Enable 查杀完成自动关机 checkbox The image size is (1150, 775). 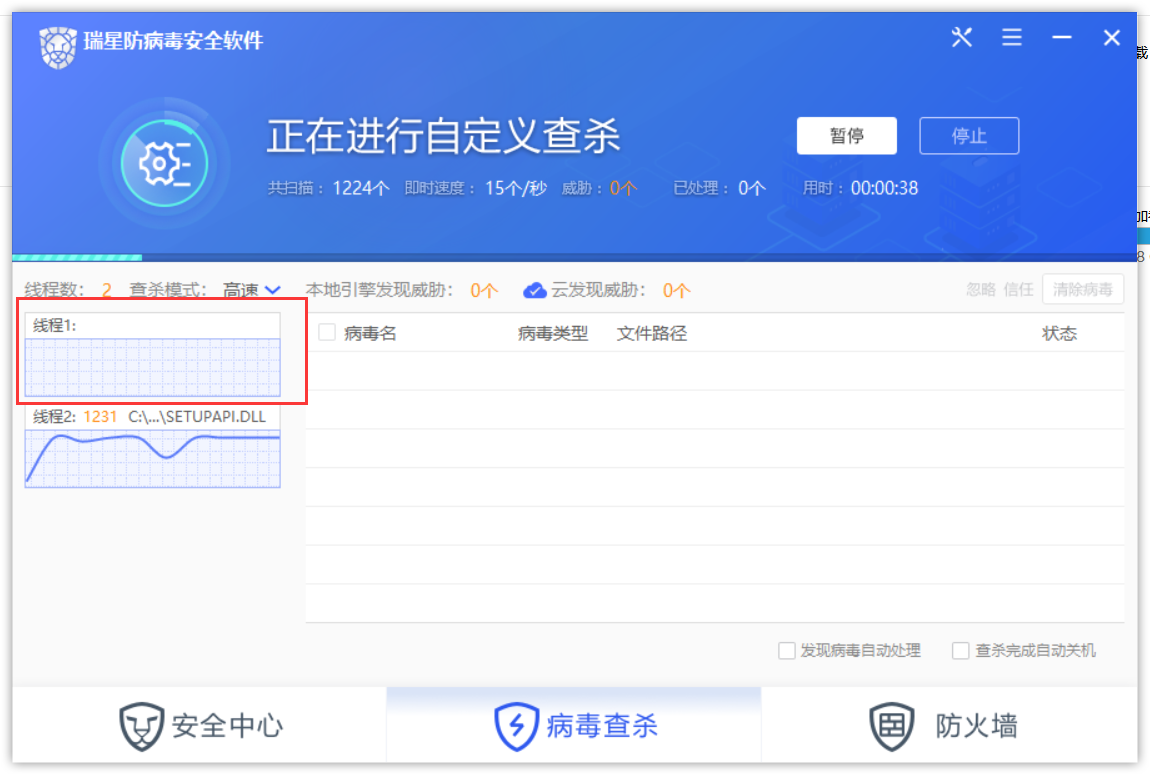point(960,650)
